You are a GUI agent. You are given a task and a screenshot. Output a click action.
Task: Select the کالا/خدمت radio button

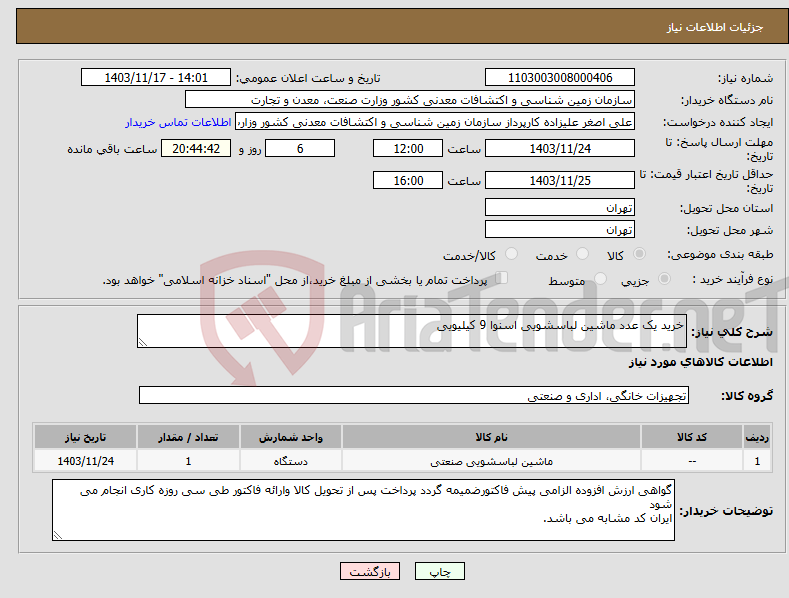click(511, 254)
